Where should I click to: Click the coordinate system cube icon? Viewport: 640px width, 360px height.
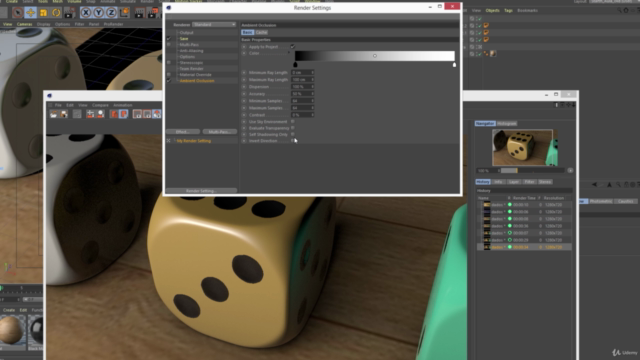click(x=124, y=13)
